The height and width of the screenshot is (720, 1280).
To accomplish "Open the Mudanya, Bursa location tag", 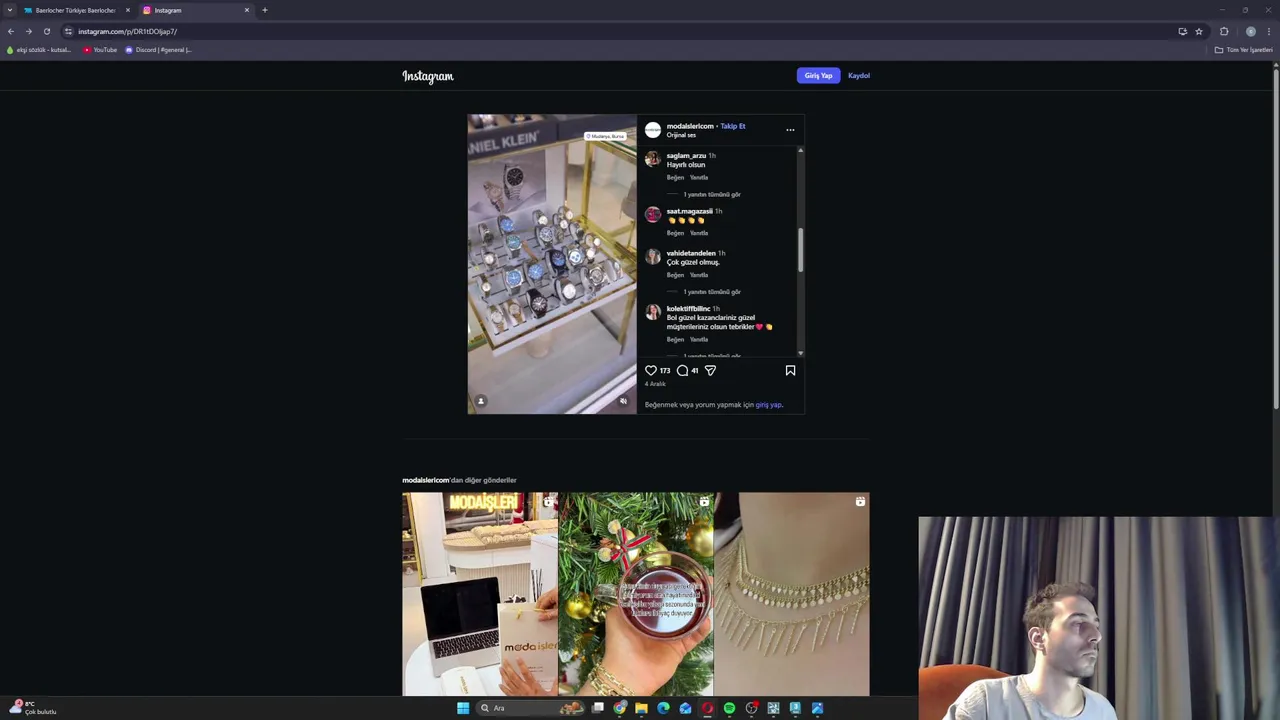I will (x=607, y=136).
